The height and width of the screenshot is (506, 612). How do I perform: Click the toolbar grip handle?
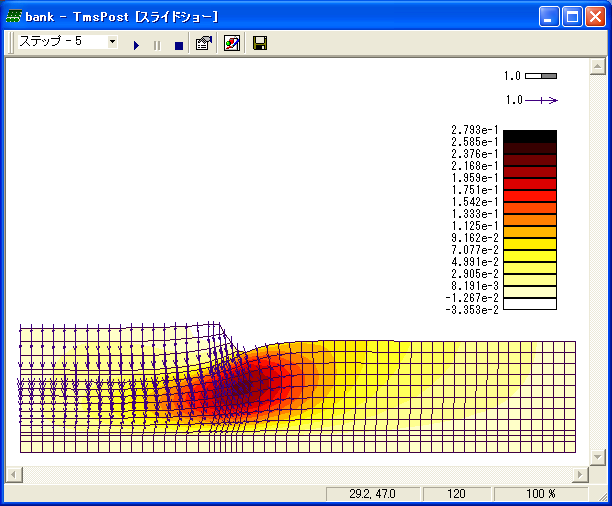(11, 43)
